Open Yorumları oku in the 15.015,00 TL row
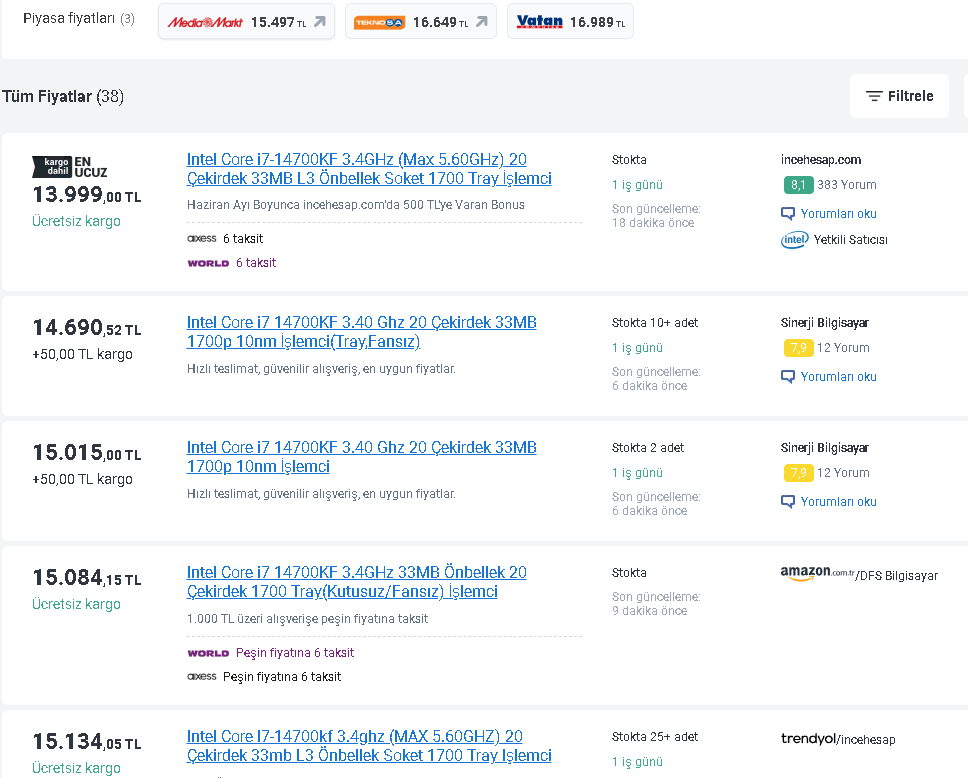This screenshot has width=968, height=778. pos(838,501)
